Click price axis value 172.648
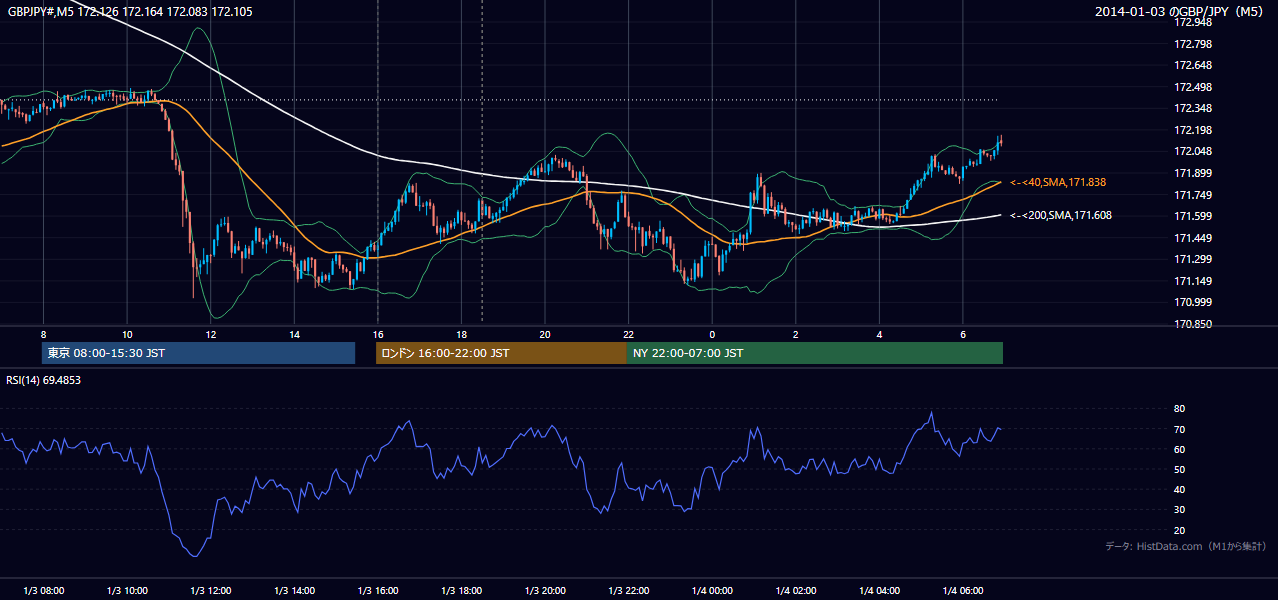 tap(1194, 65)
